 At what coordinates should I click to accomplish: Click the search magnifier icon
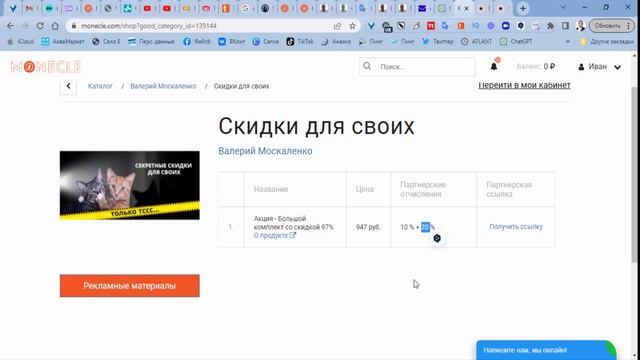[367, 66]
